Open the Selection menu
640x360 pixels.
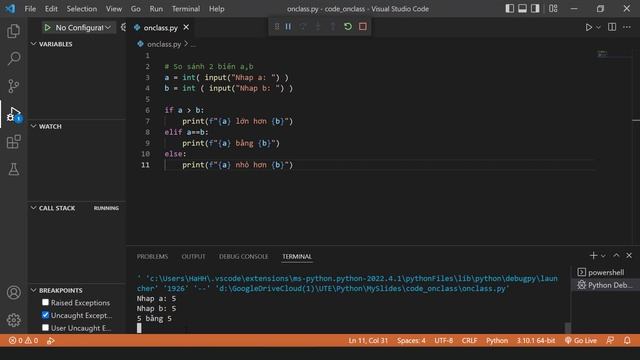tap(82, 9)
